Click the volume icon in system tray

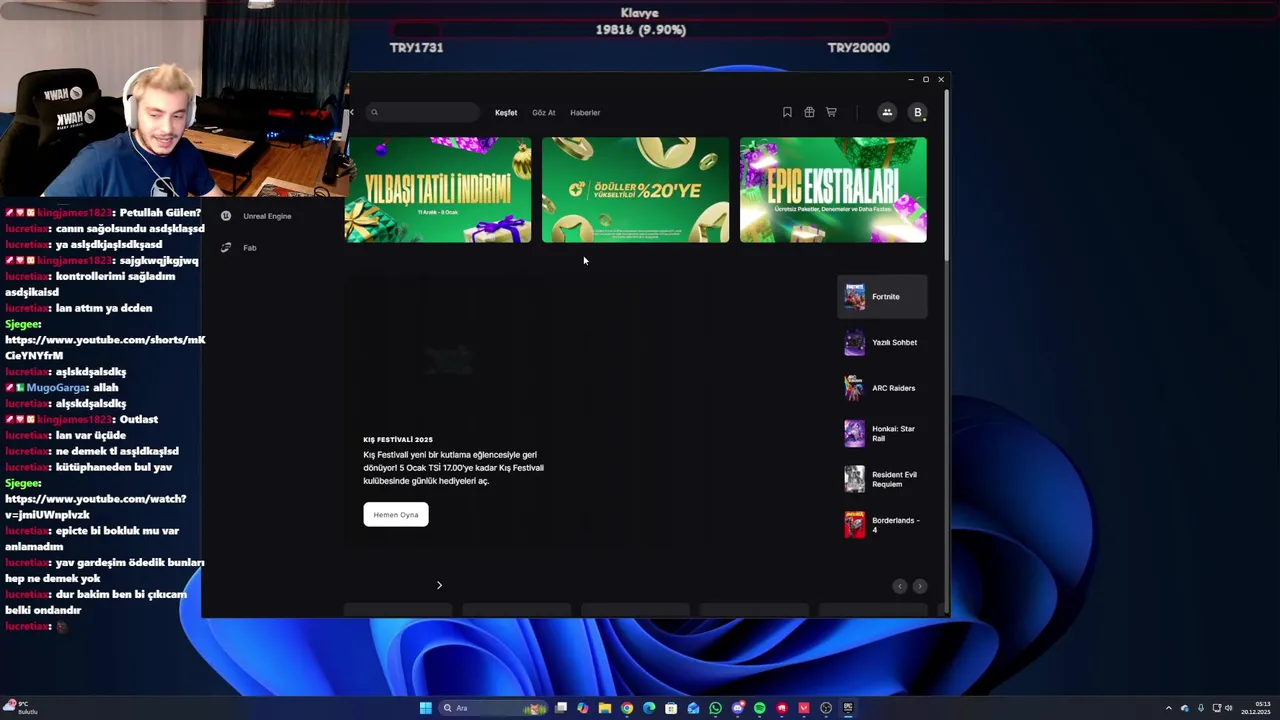point(1229,708)
